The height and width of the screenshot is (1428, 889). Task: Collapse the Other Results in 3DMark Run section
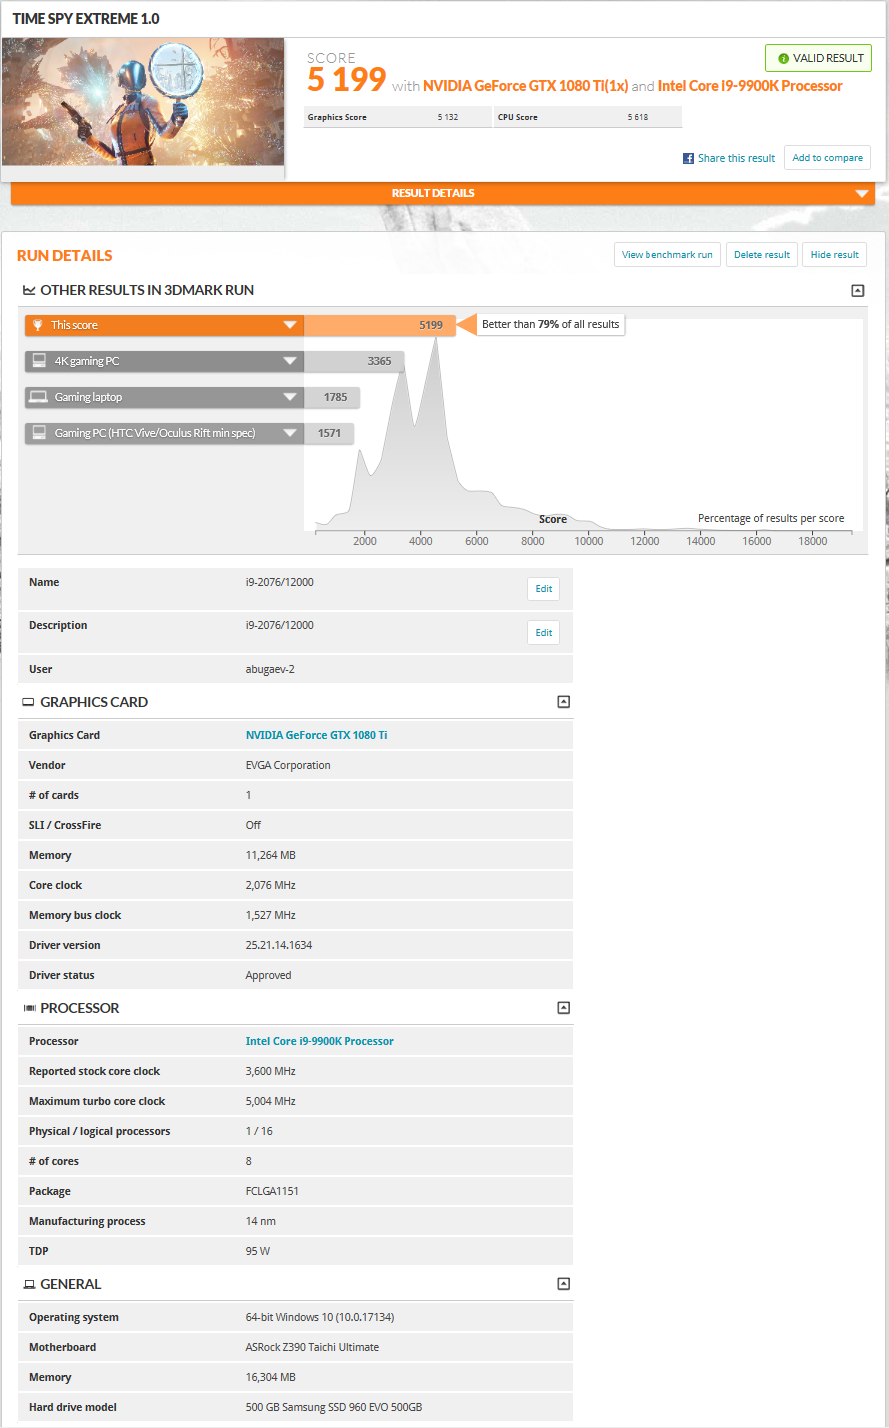pos(857,291)
